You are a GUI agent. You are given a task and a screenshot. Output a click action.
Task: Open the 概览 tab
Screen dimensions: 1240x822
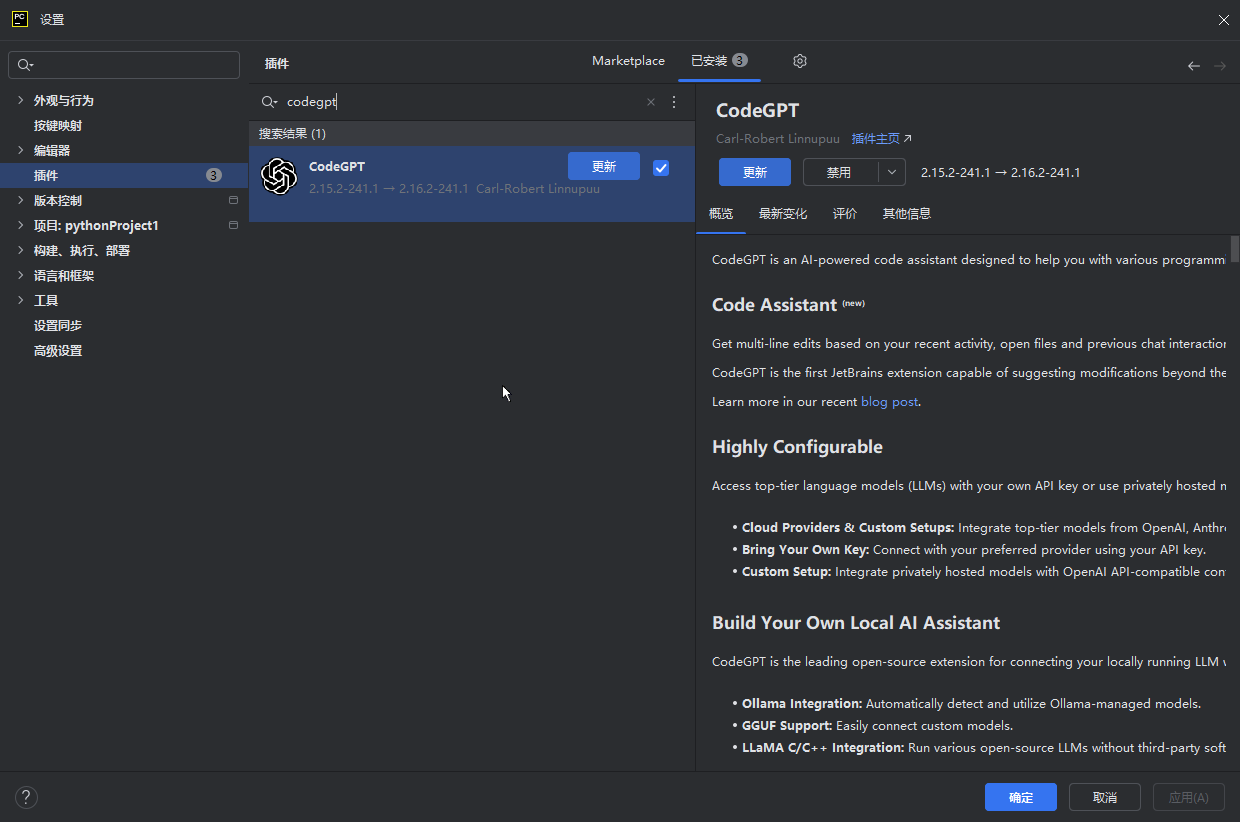(x=721, y=213)
